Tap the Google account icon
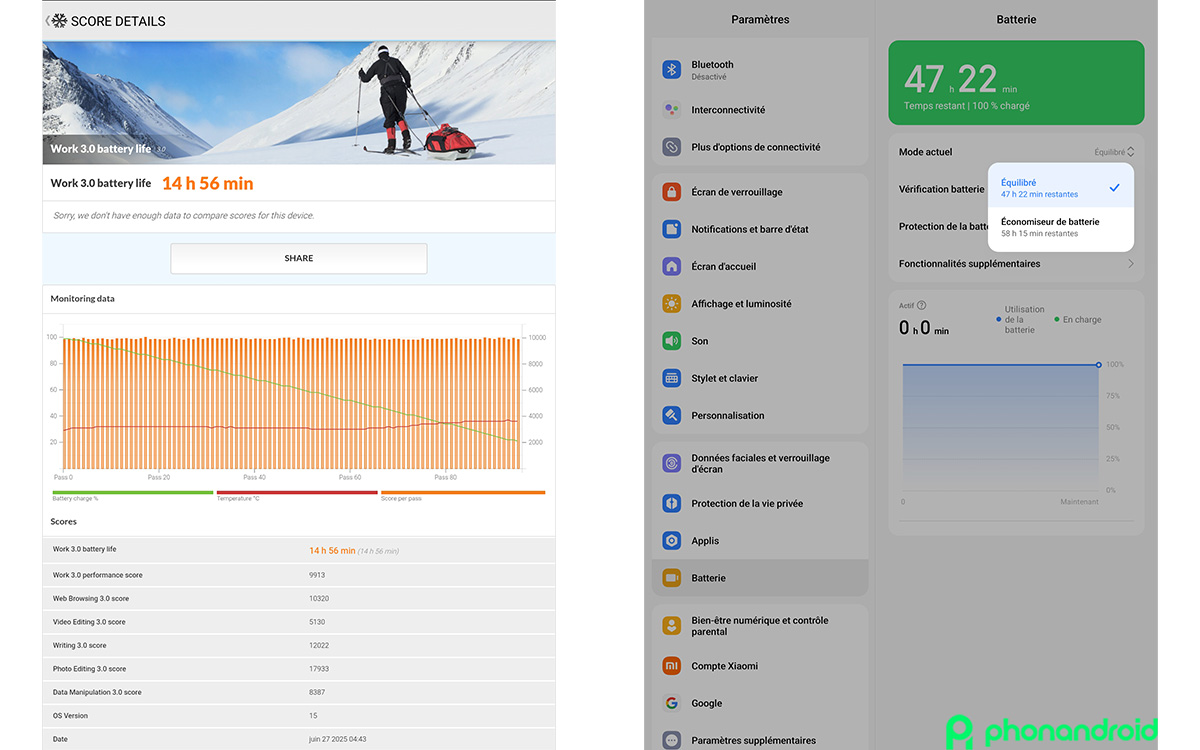This screenshot has height=750, width=1200. 672,703
